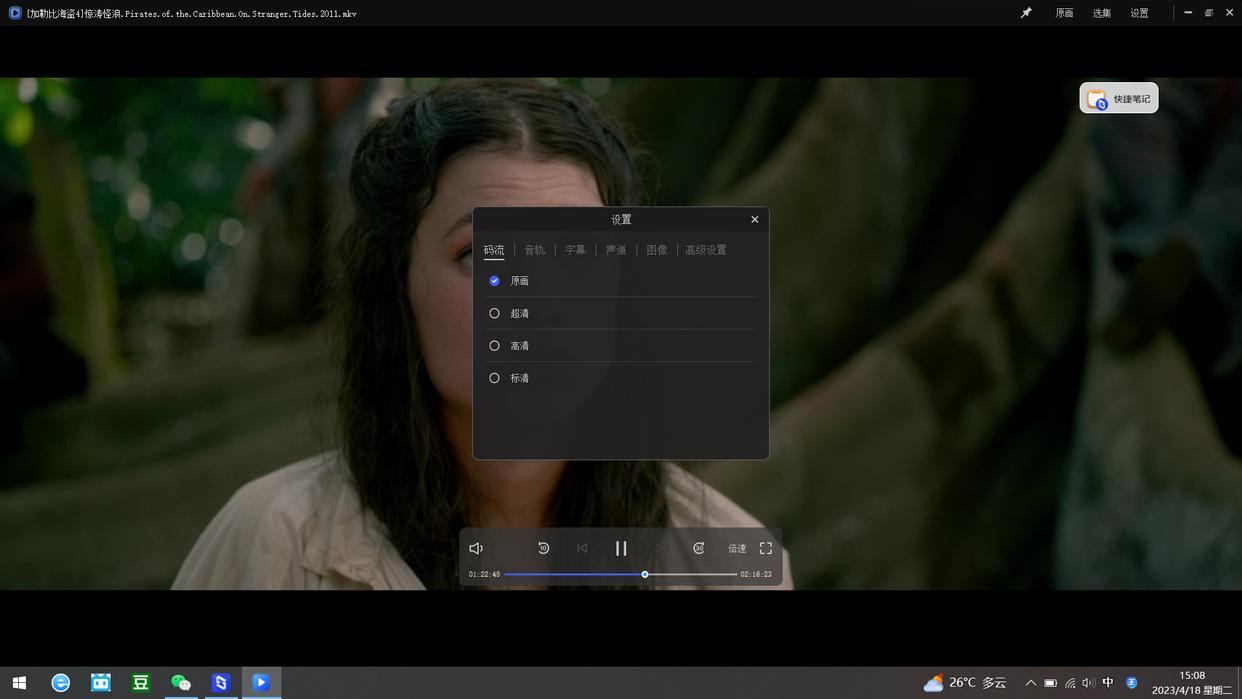
Task: Enter fullscreen mode
Action: coord(766,548)
